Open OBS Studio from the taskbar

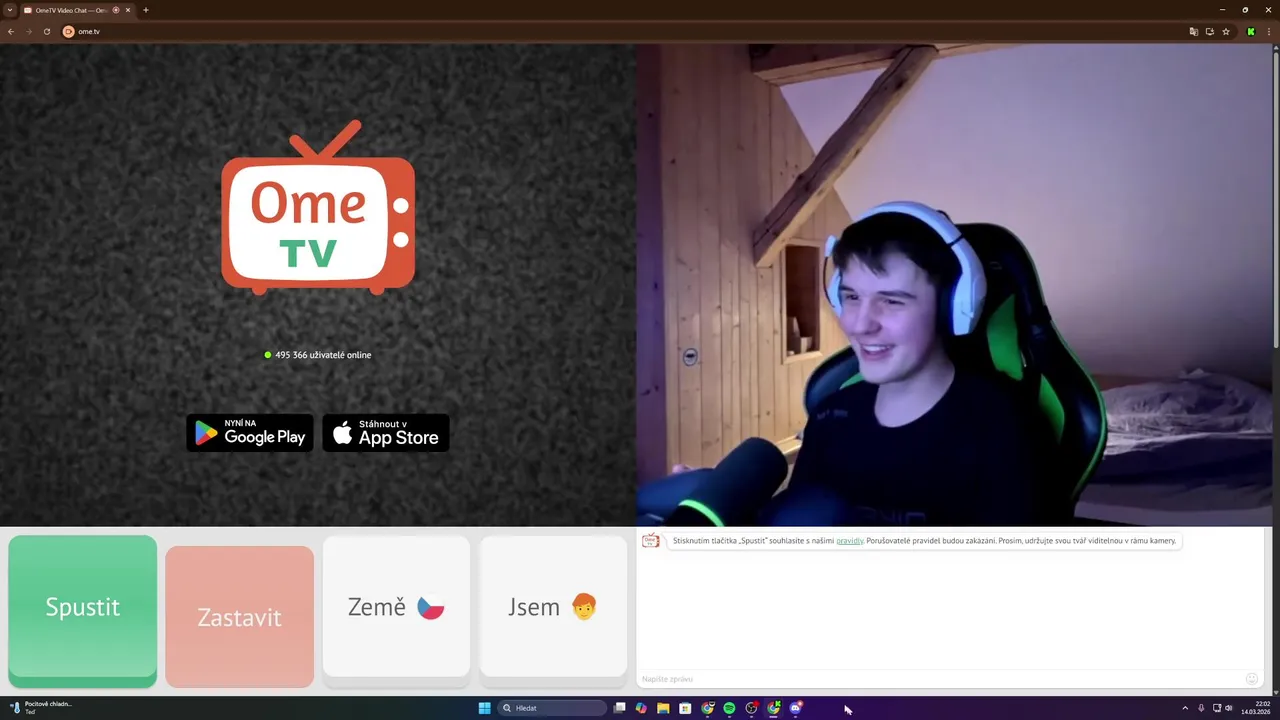(x=751, y=708)
